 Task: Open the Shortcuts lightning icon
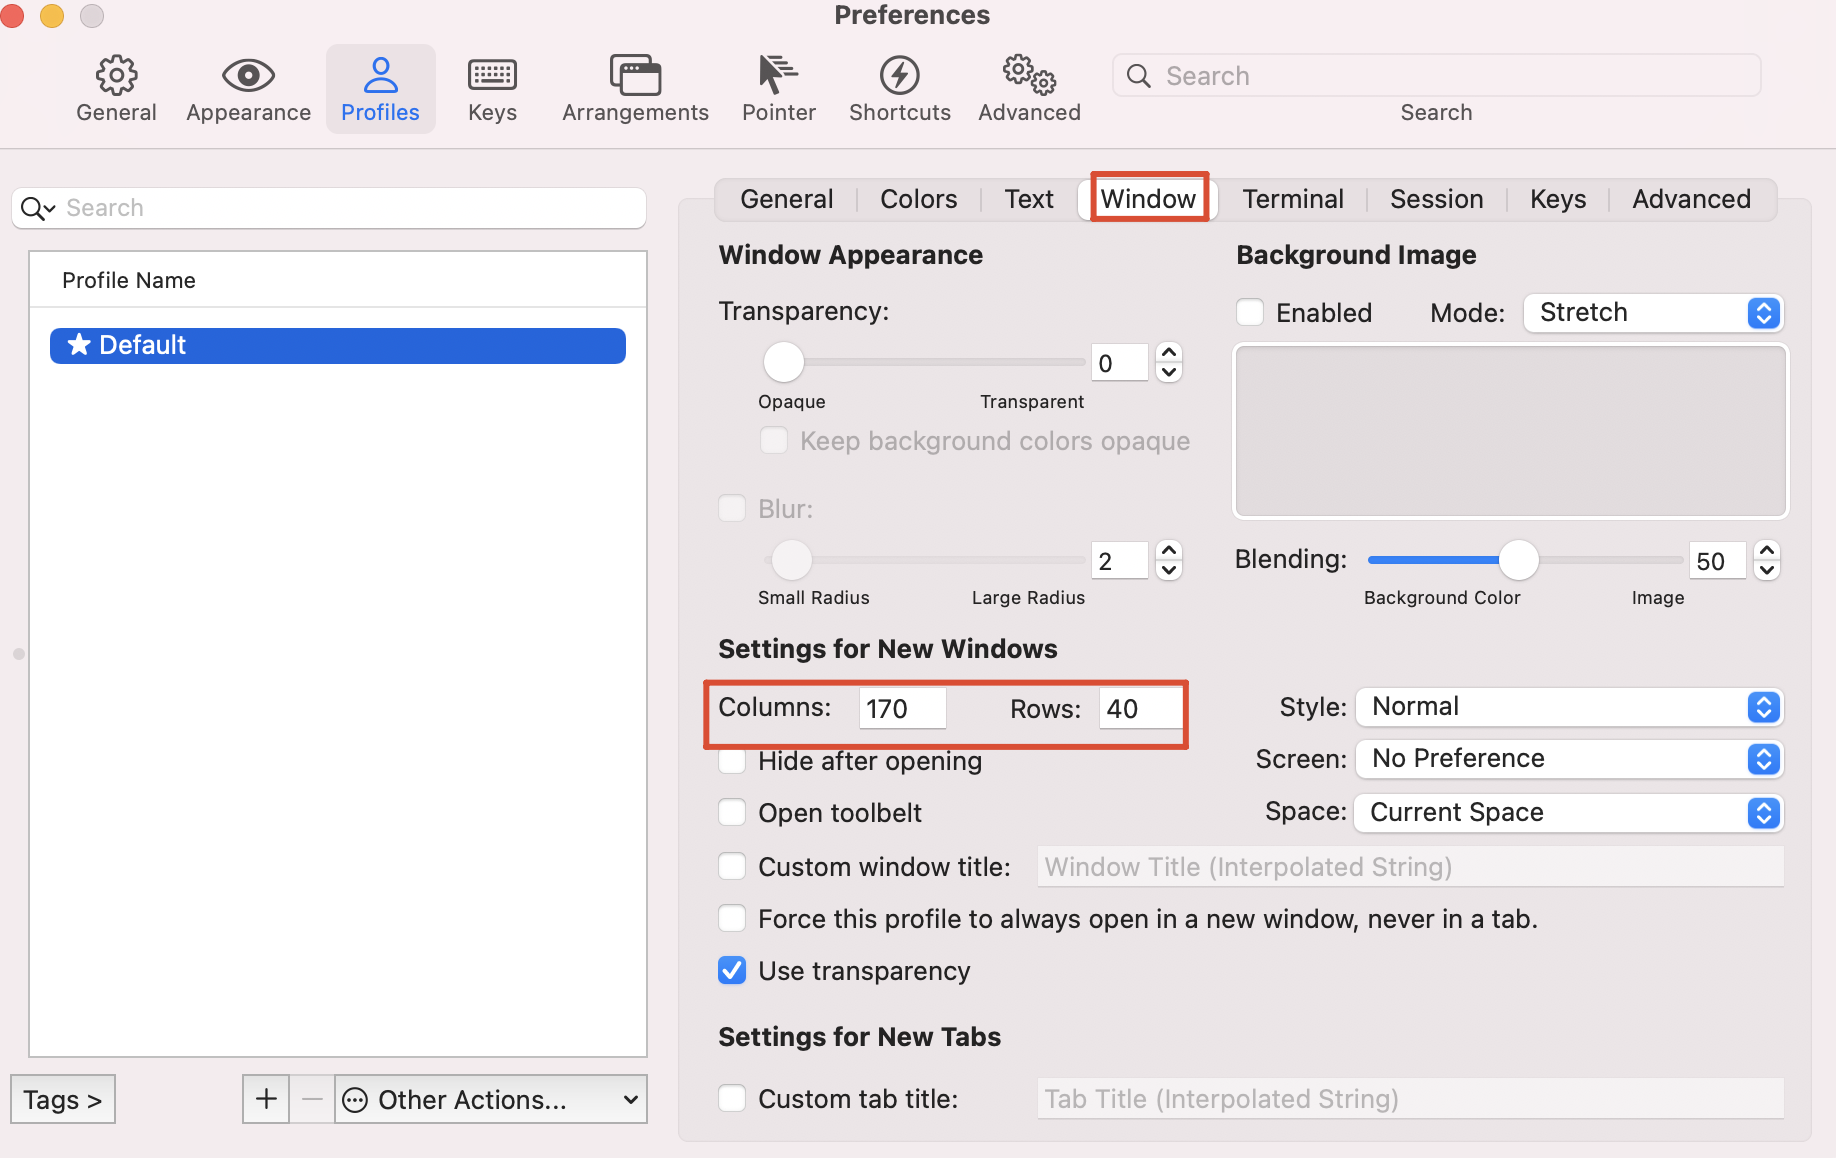(899, 76)
